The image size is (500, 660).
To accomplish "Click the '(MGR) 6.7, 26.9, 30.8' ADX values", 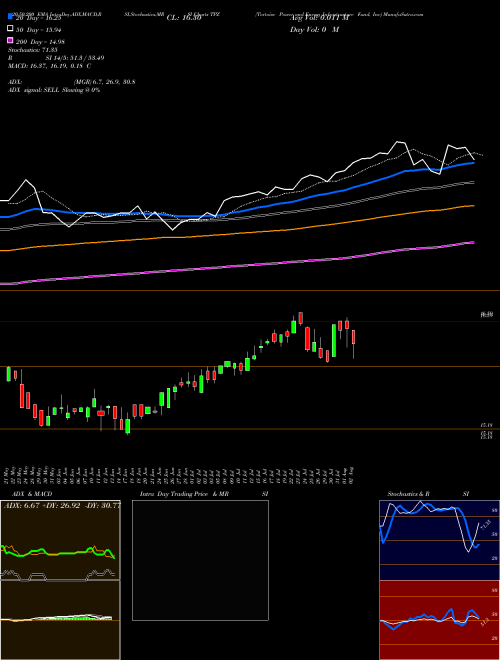I will [104, 82].
